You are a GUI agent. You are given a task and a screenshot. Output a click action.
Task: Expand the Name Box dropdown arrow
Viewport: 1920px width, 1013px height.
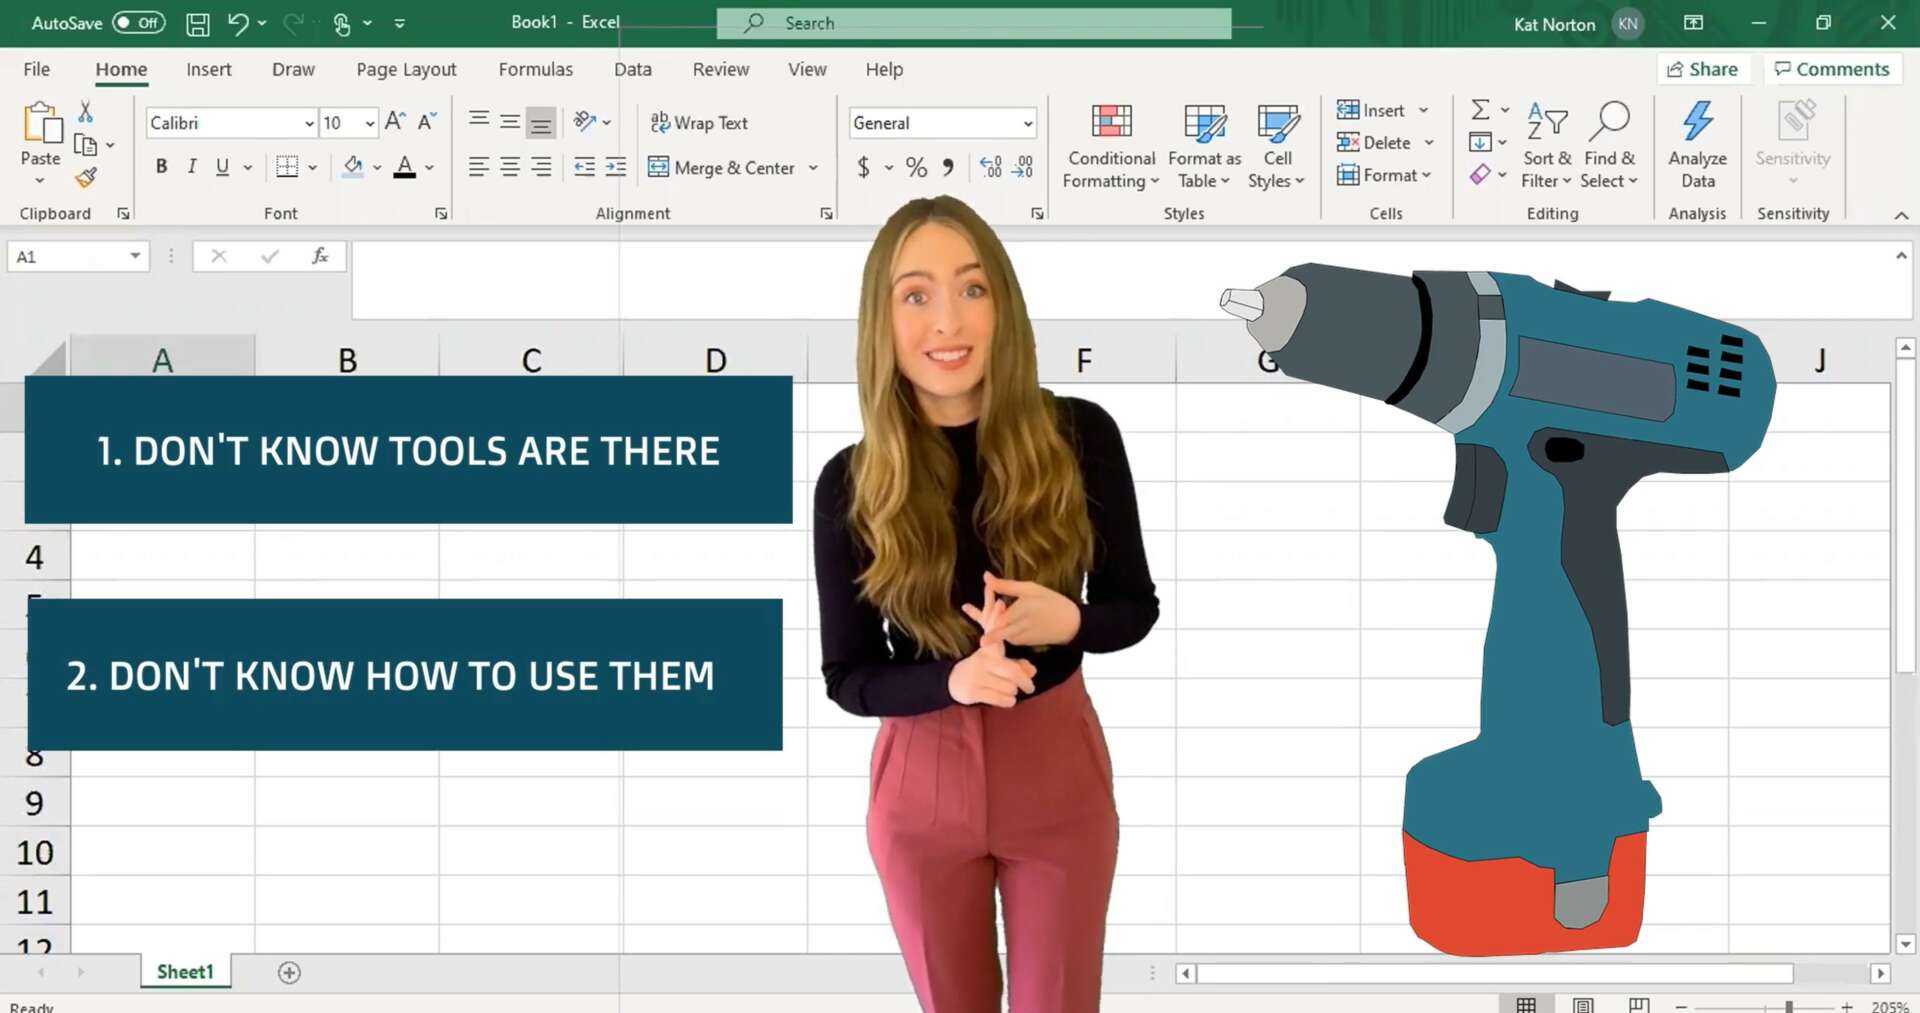click(x=135, y=257)
